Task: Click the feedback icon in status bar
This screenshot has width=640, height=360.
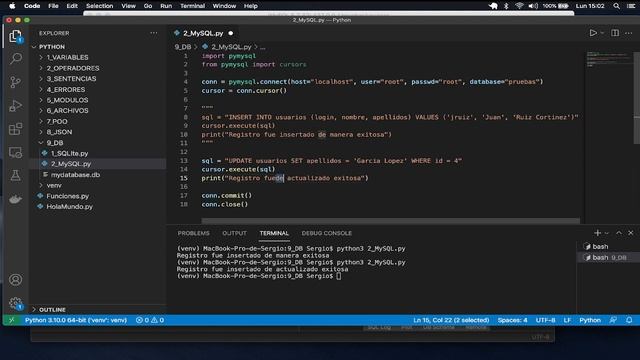Action: point(613,320)
